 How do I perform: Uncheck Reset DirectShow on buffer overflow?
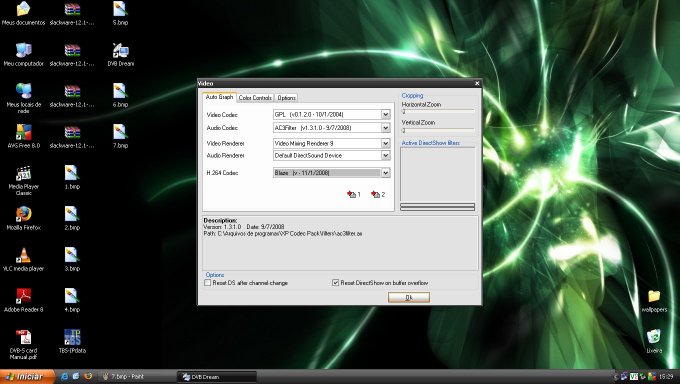pos(335,282)
